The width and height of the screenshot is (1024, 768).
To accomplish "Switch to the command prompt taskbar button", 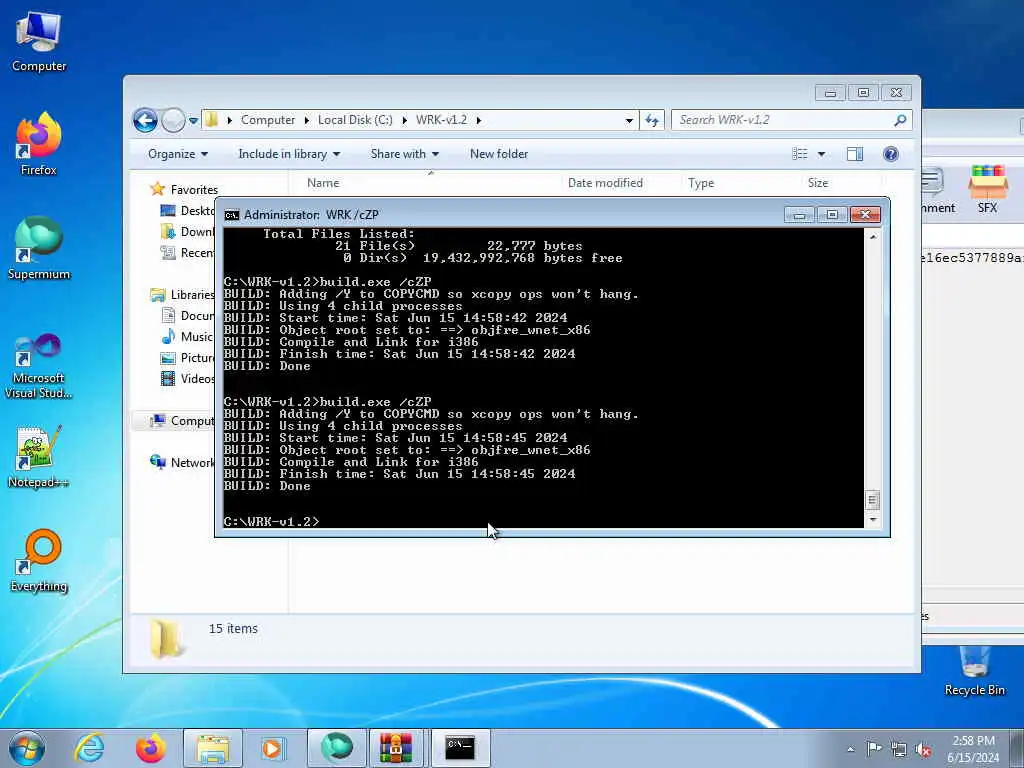I will click(x=460, y=748).
